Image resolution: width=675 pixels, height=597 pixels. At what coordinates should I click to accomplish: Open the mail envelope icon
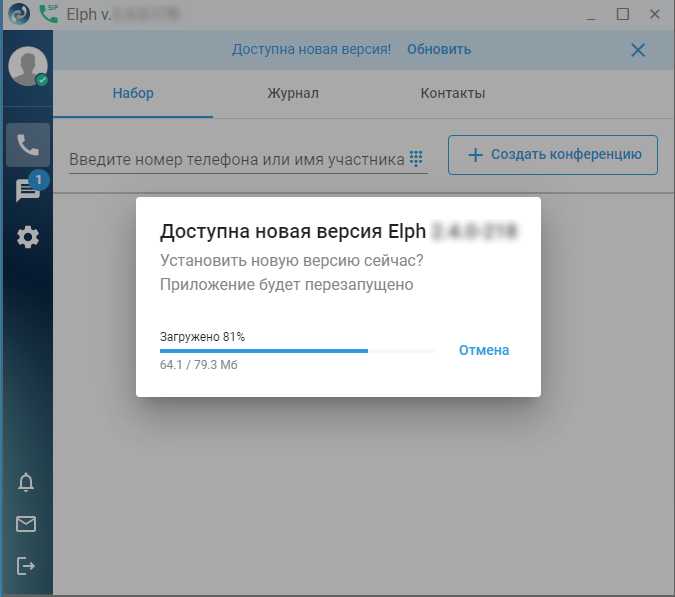coord(26,524)
